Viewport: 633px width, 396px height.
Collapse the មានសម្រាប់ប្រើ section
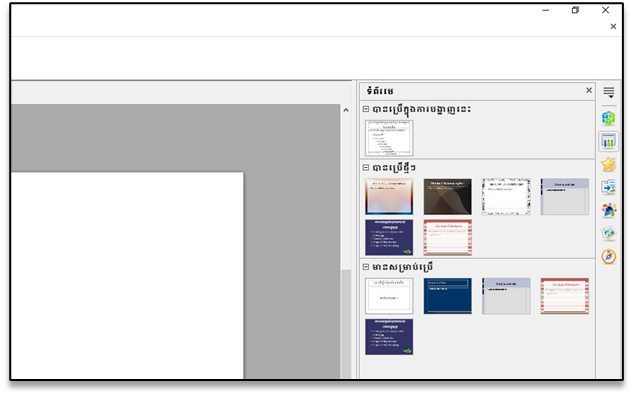[366, 267]
